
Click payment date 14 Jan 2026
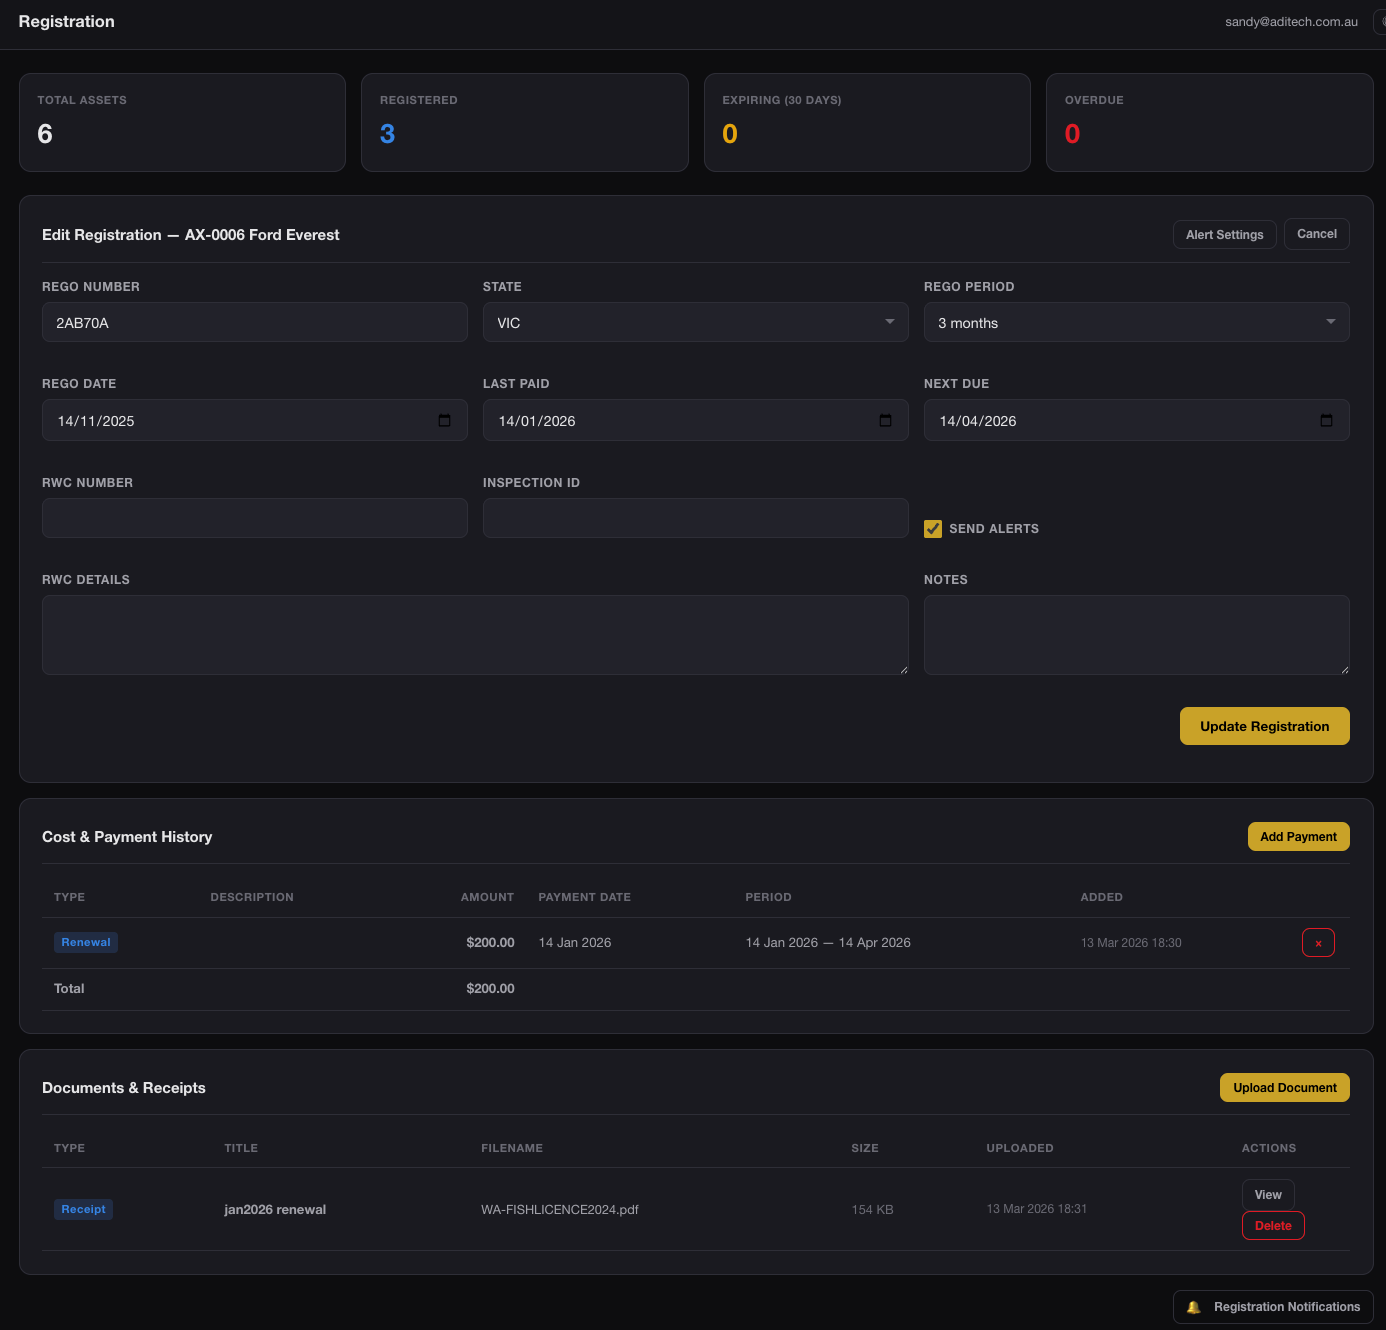575,943
